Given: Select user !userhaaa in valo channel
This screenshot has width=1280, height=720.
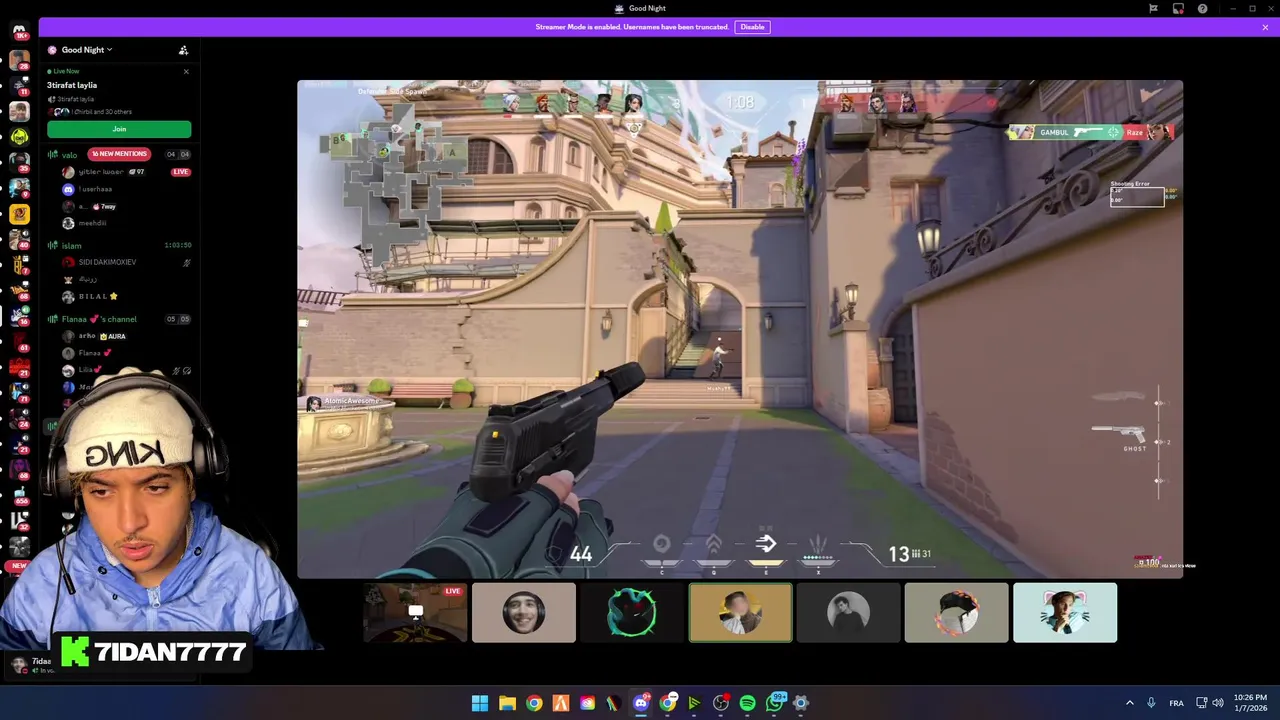Looking at the screenshot, I should click(95, 189).
